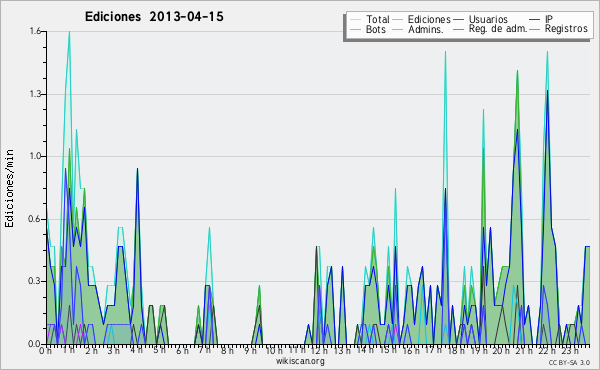Image resolution: width=600 pixels, height=370 pixels.
Task: Click the Total spike peak between 17 h and 18 h
Action: point(445,52)
